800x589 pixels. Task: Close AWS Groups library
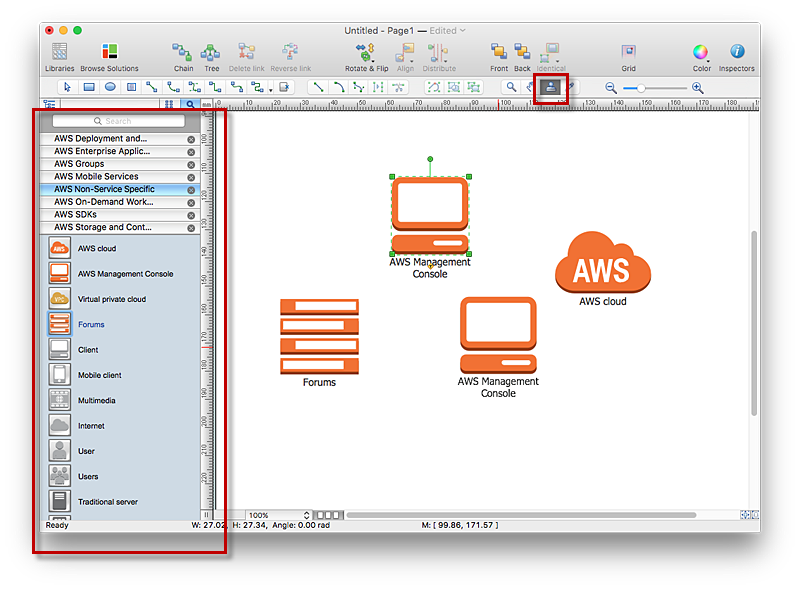pos(191,165)
